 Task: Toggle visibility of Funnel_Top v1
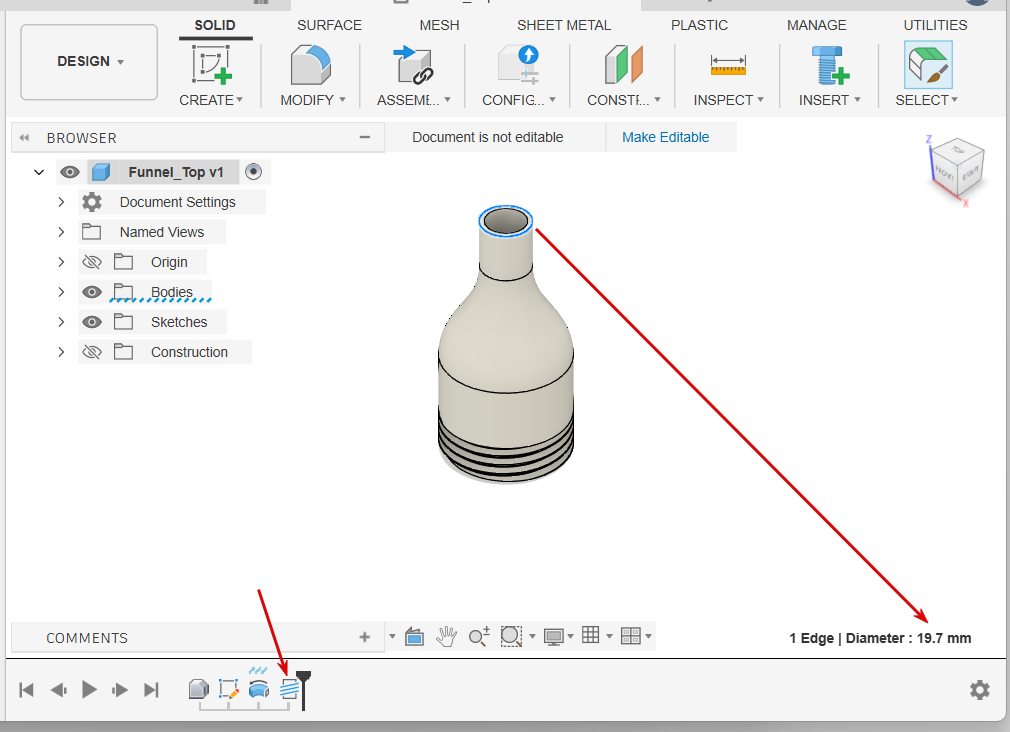(x=70, y=172)
